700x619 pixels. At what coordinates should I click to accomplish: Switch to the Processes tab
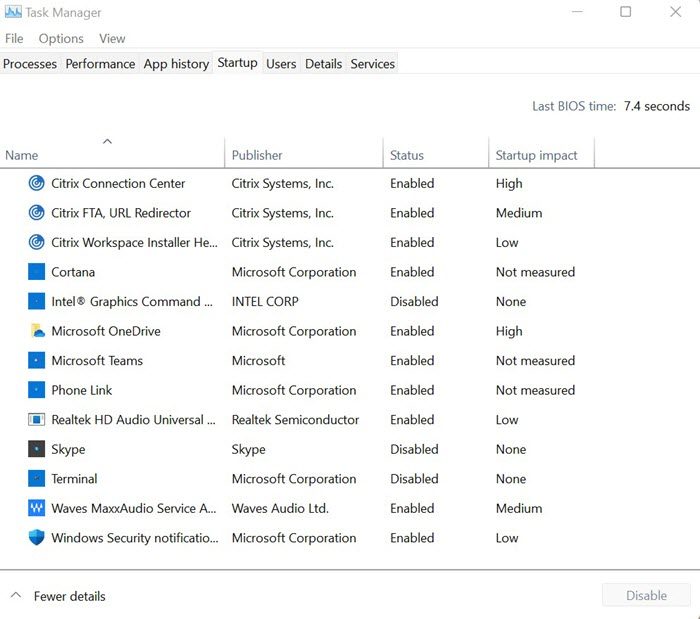click(x=30, y=64)
